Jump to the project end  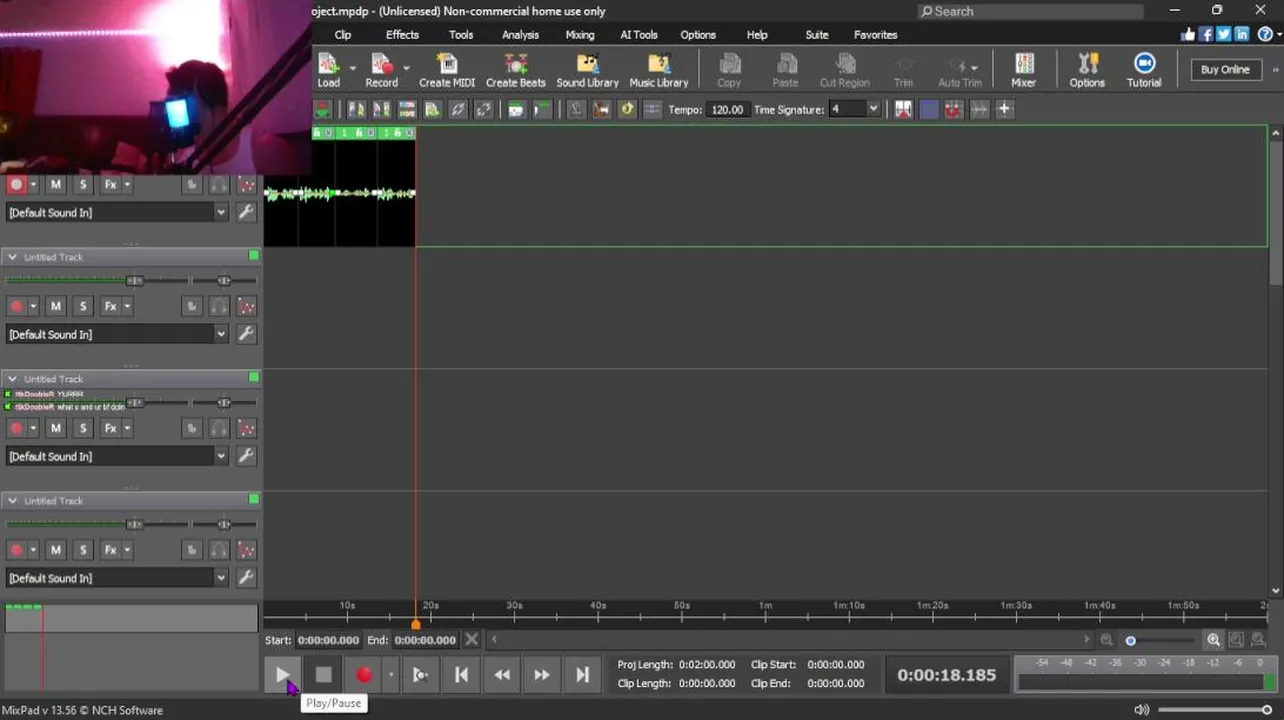click(582, 675)
